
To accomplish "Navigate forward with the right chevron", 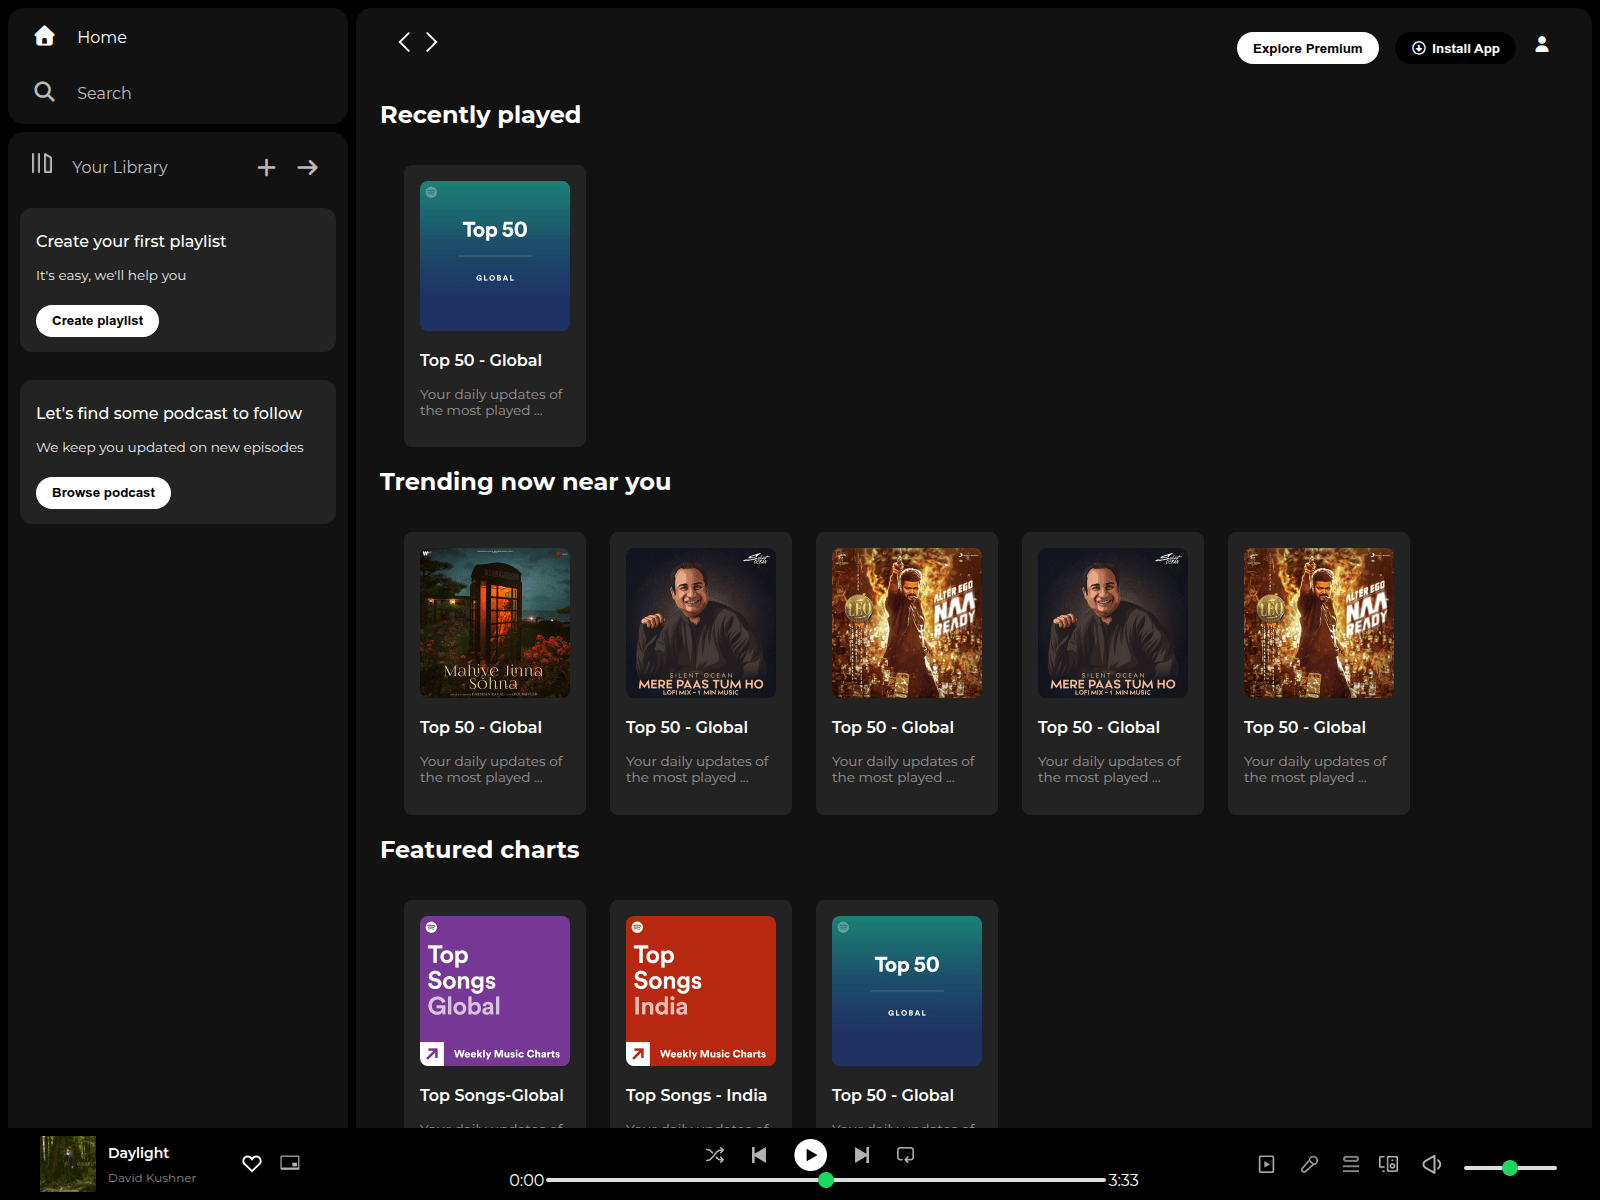I will (x=431, y=42).
